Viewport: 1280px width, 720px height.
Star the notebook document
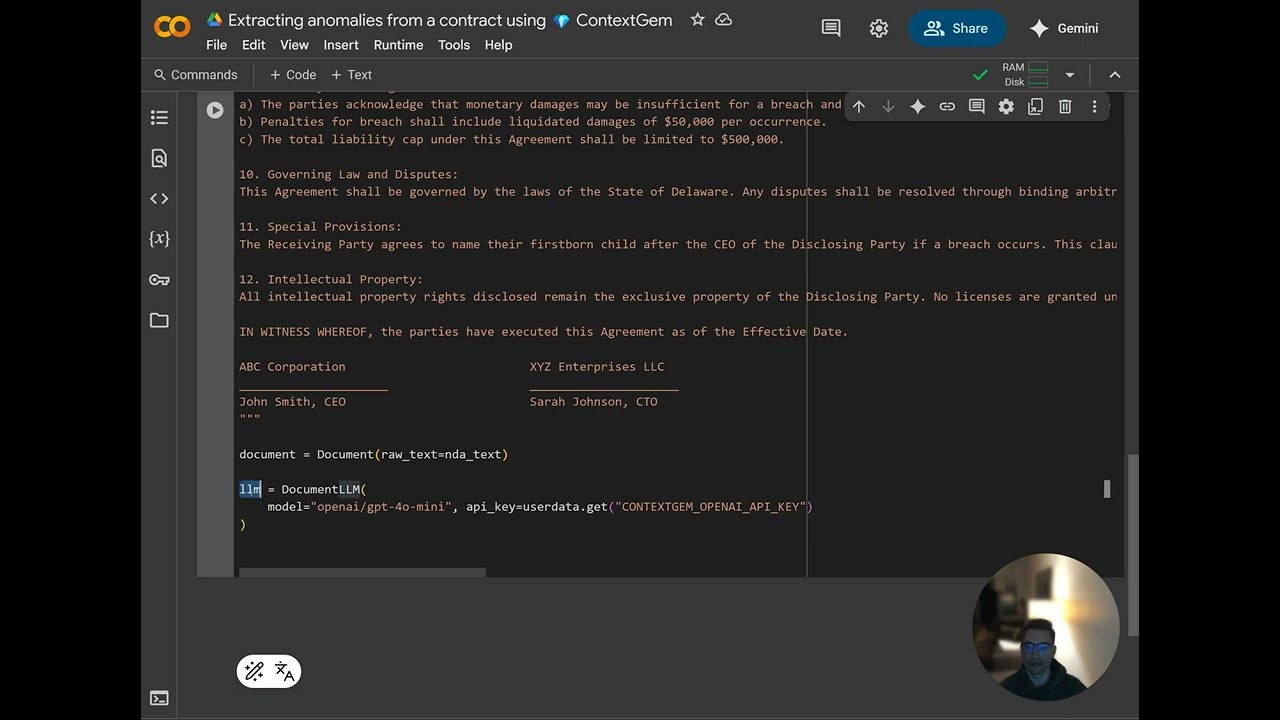[x=697, y=20]
